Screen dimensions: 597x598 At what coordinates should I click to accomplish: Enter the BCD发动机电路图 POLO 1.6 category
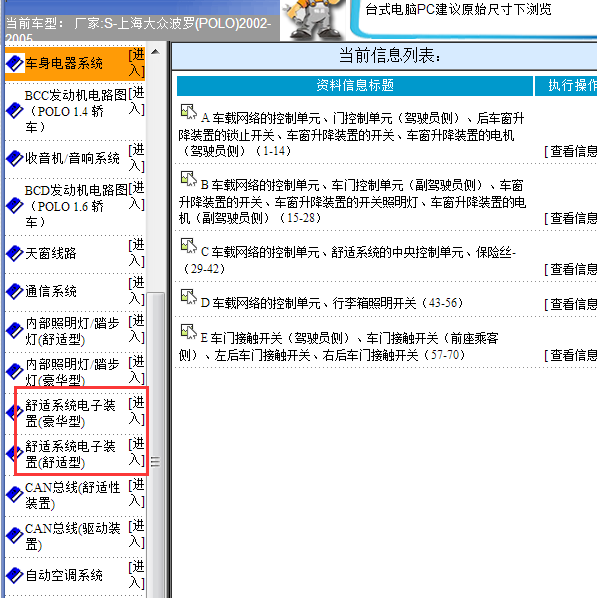(x=136, y=196)
